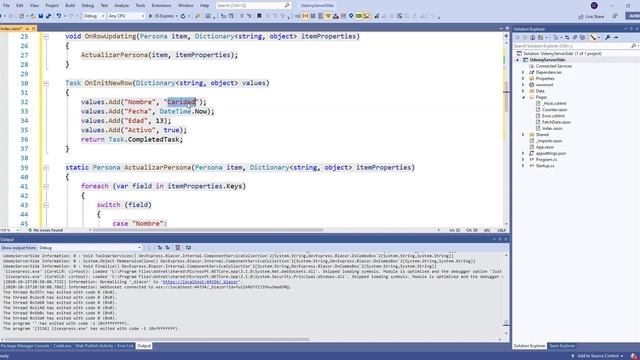Click the search magnifier in the title bar
The image size is (640, 360).
287,5
